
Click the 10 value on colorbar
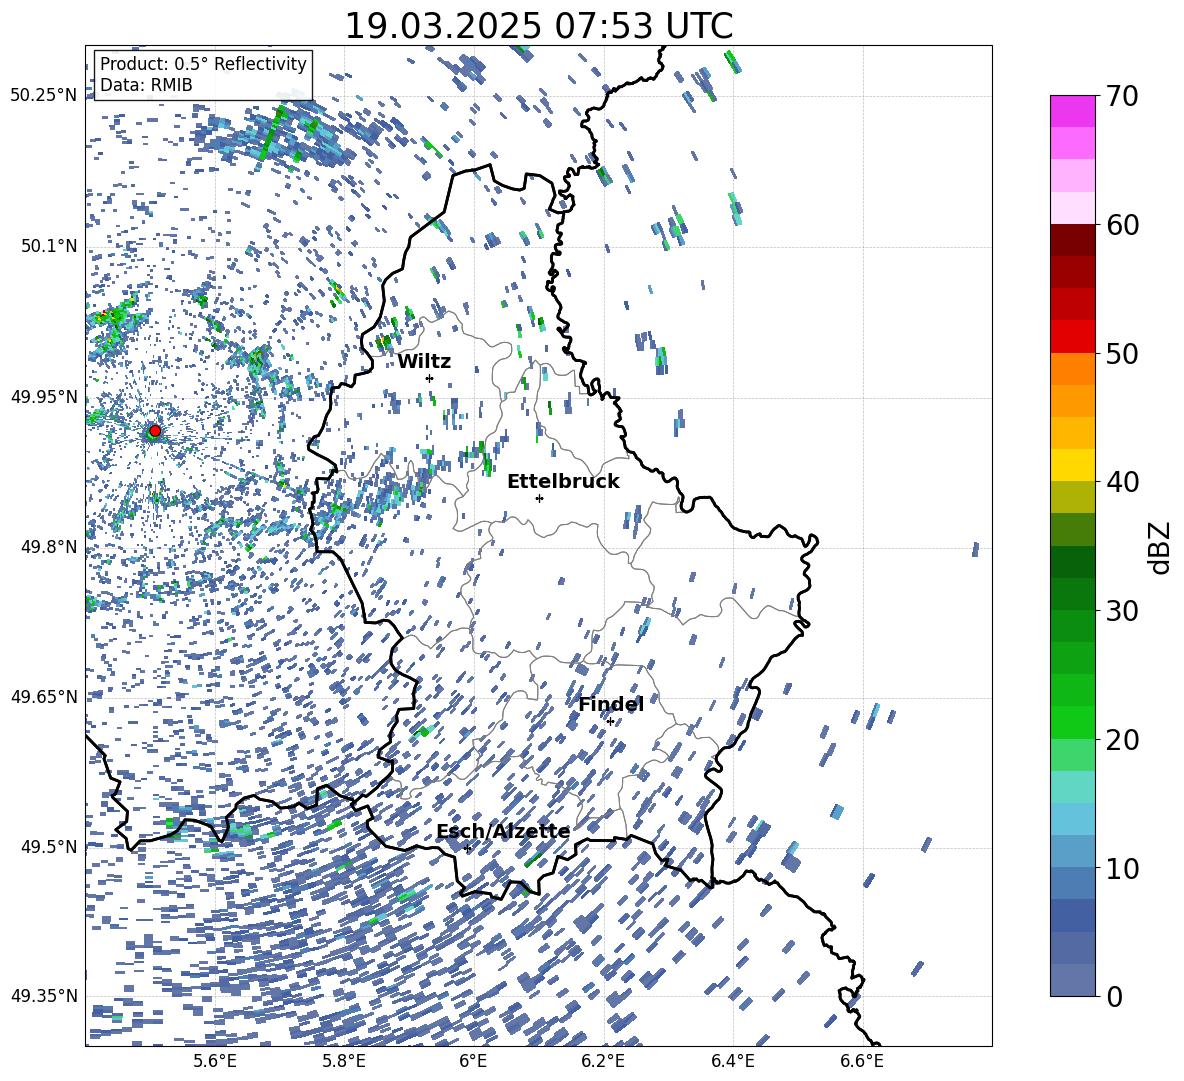click(1122, 869)
